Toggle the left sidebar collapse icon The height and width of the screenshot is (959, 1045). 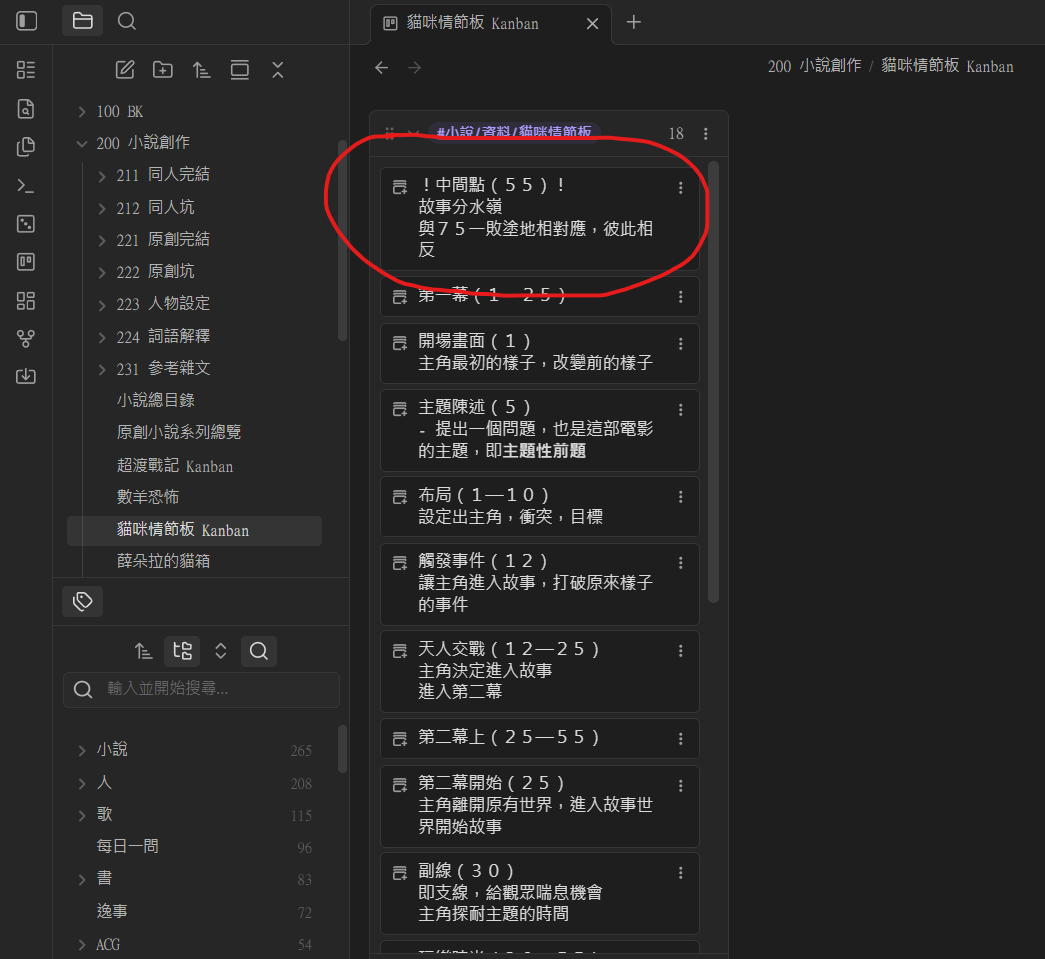26,21
